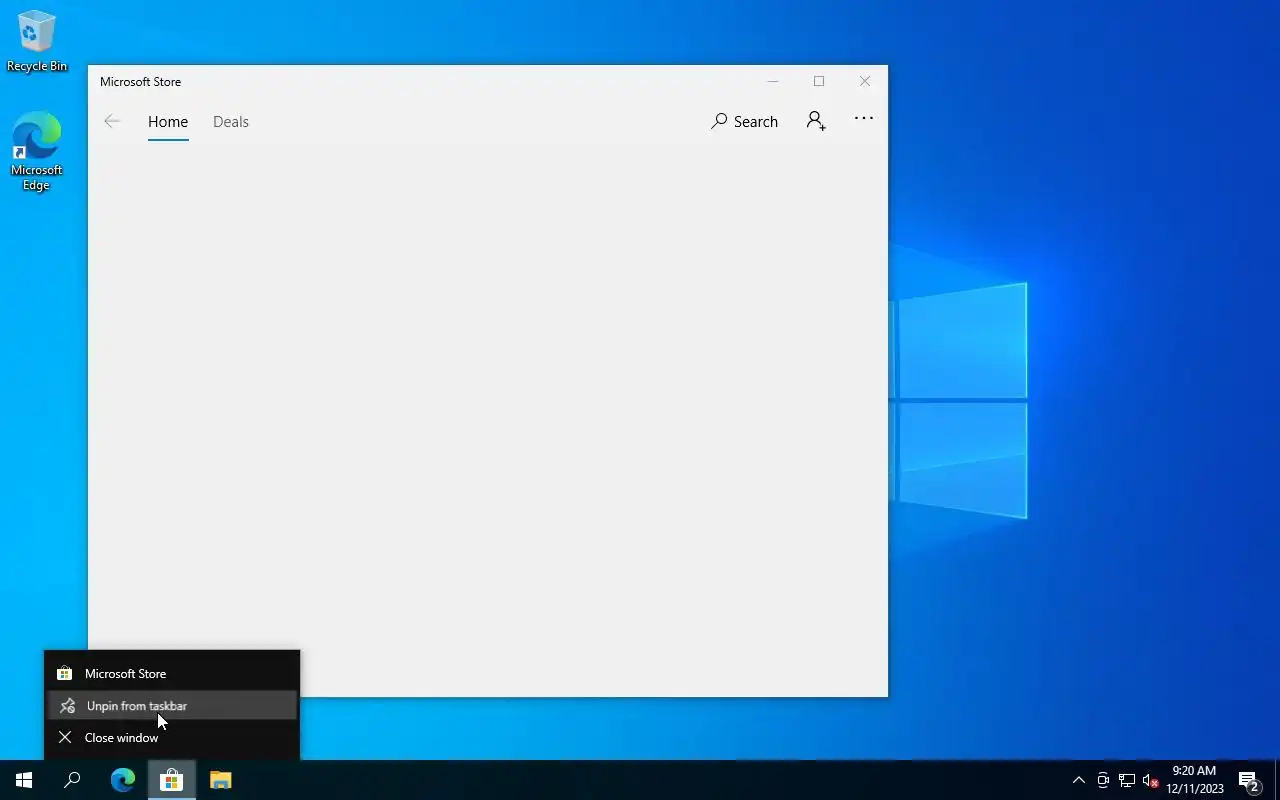Image resolution: width=1280 pixels, height=800 pixels.
Task: Open the Recycle Bin desktop icon
Action: click(37, 42)
